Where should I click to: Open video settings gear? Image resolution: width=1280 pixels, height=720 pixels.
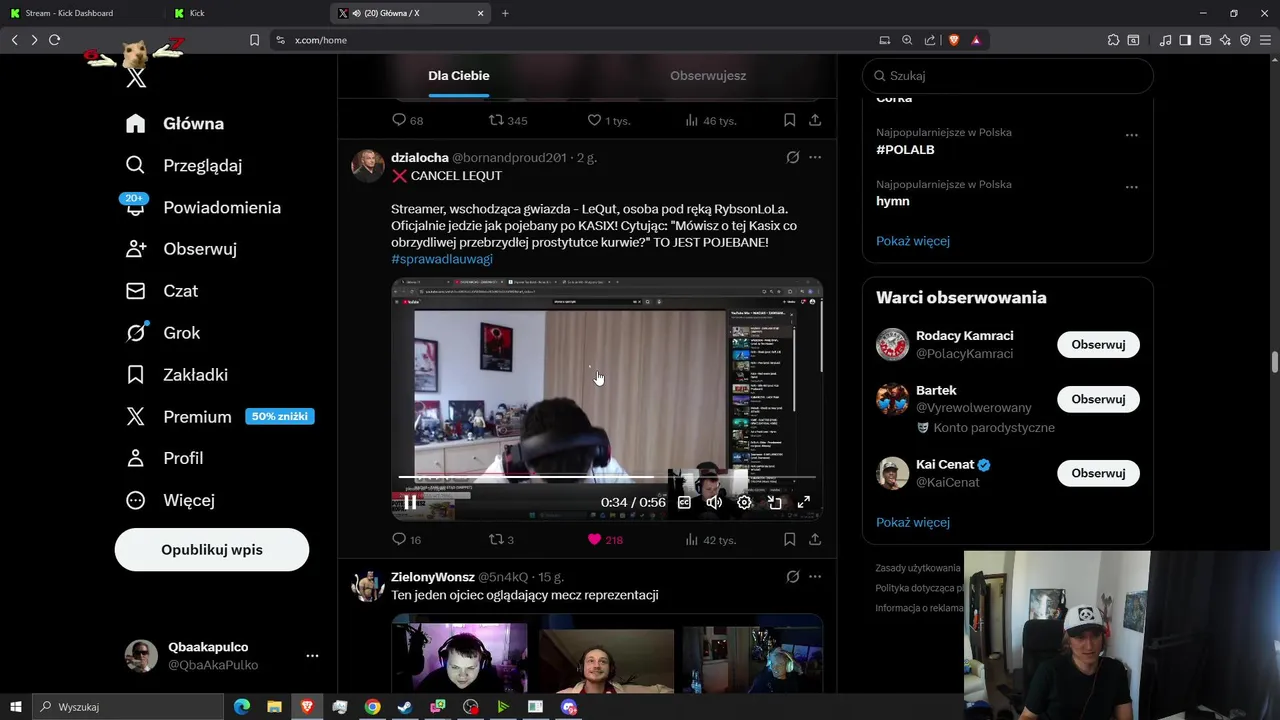[744, 502]
